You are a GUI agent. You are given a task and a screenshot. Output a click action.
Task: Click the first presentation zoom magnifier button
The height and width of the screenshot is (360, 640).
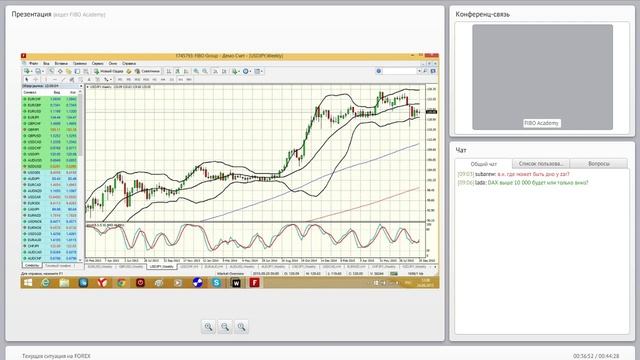click(x=208, y=327)
